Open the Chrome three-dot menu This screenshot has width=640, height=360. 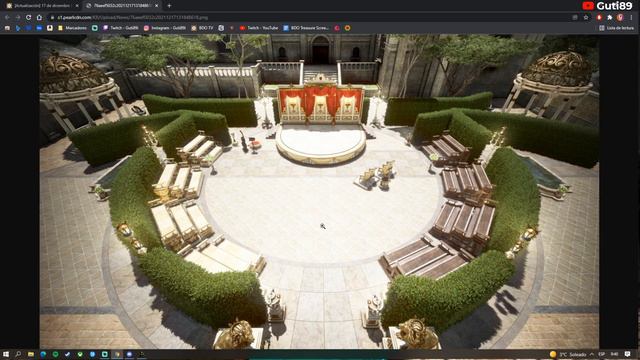pyautogui.click(x=631, y=18)
